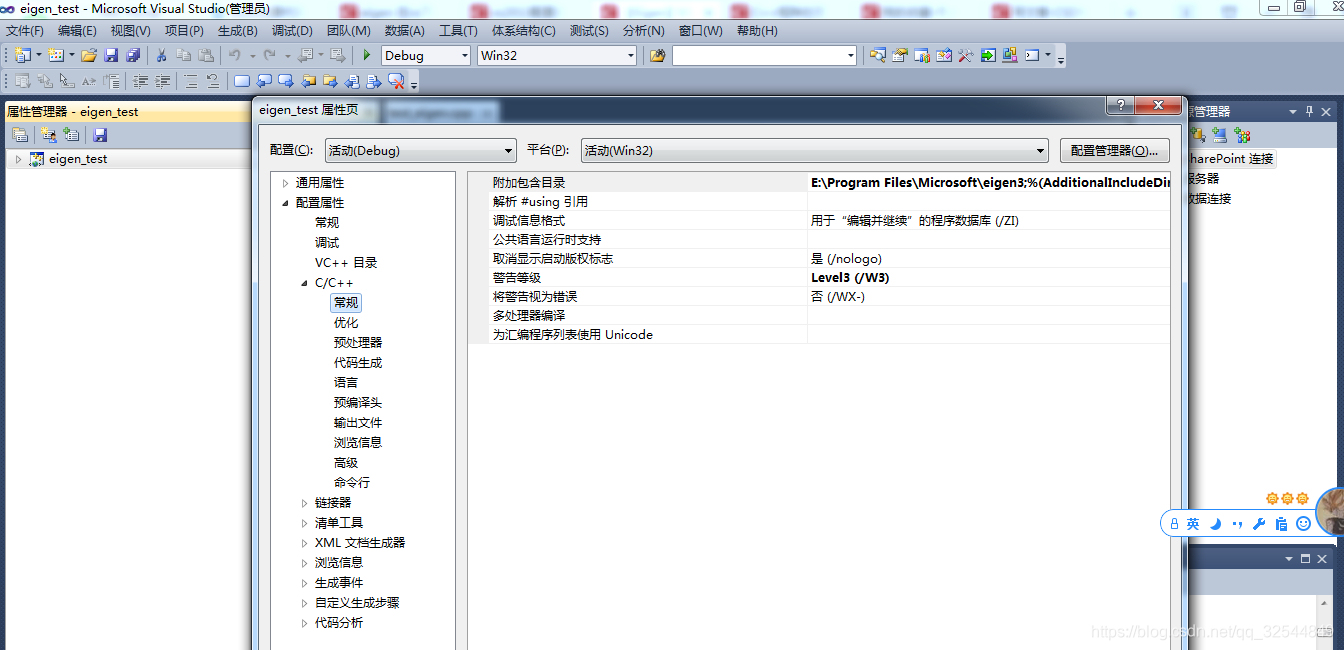Click the Toggle bookmark icon
Image resolution: width=1344 pixels, height=650 pixels.
coord(241,81)
